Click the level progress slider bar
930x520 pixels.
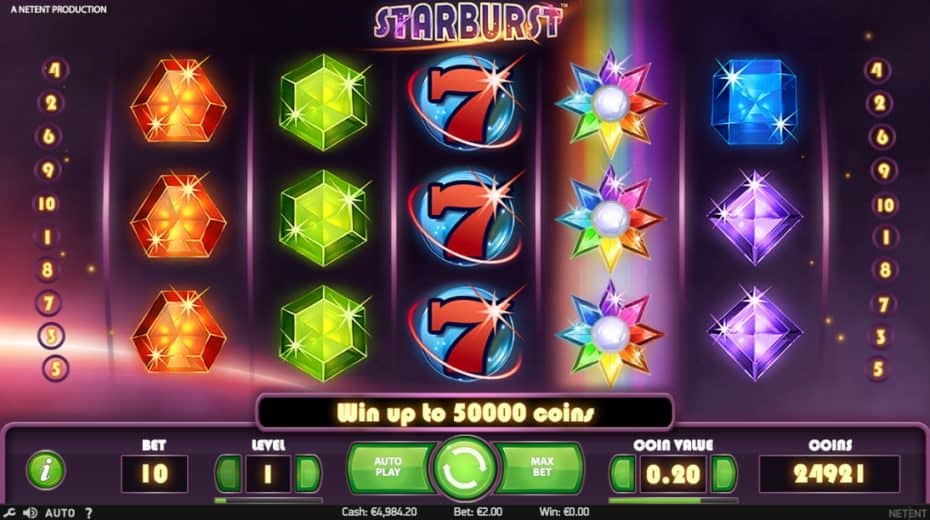point(268,500)
